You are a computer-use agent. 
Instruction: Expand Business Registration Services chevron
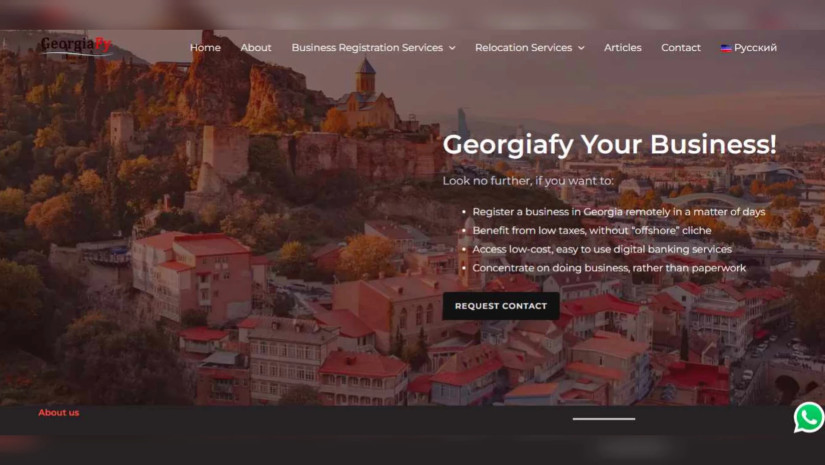click(x=452, y=48)
